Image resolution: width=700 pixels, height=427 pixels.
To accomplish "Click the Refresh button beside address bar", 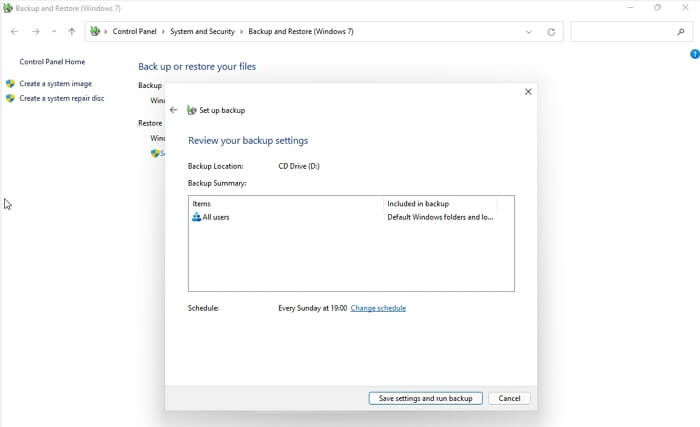I will point(551,32).
